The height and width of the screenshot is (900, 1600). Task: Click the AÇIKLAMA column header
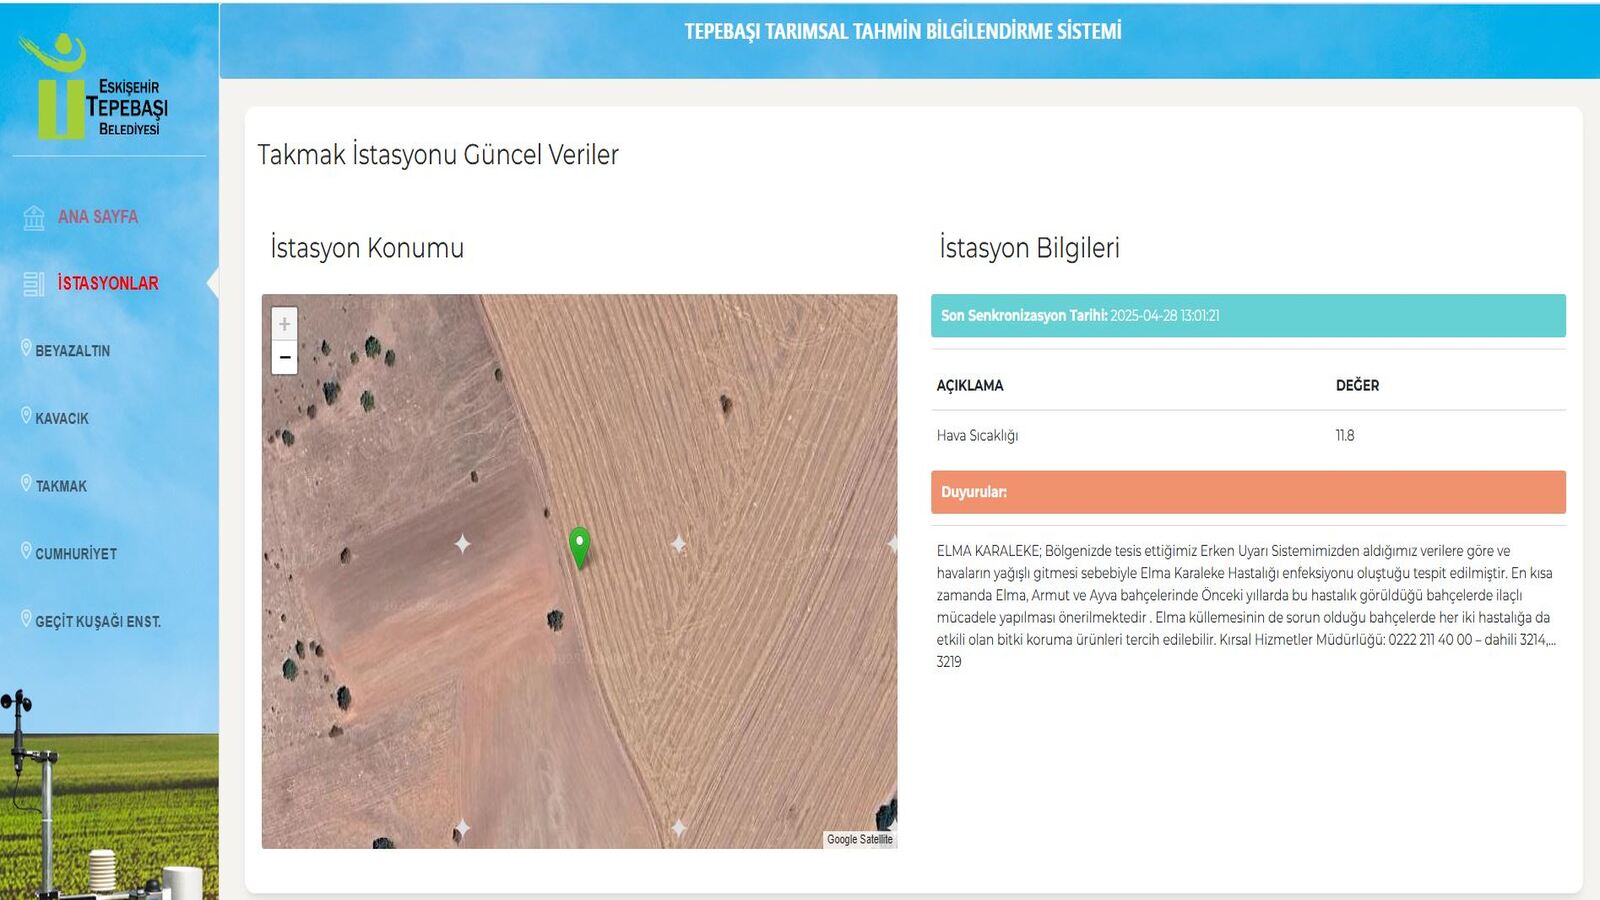[969, 386]
